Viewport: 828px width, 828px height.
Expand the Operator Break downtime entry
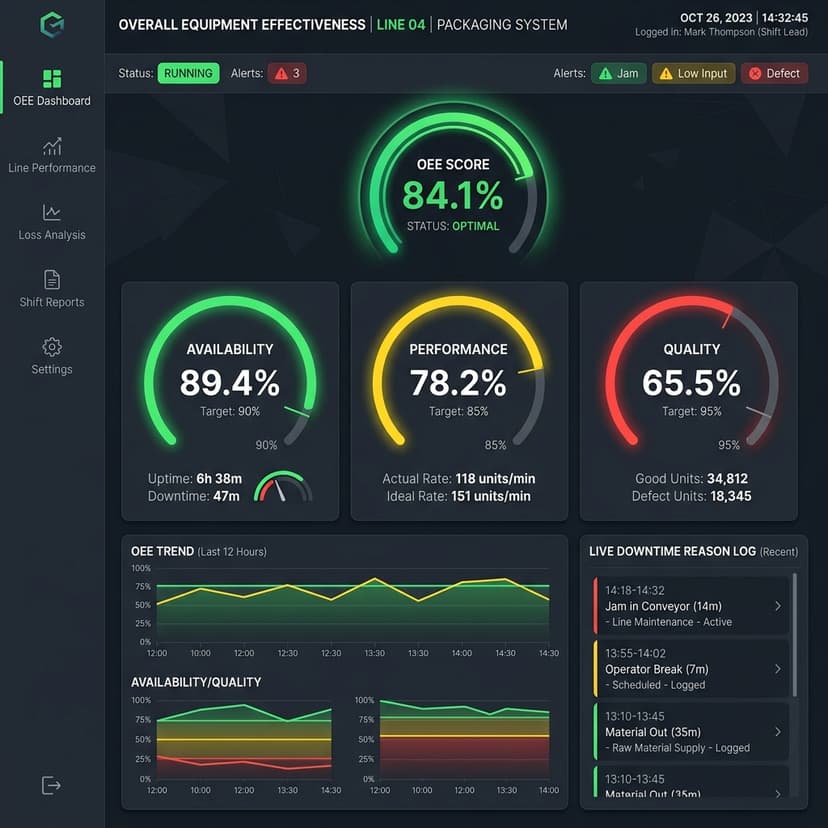click(693, 668)
